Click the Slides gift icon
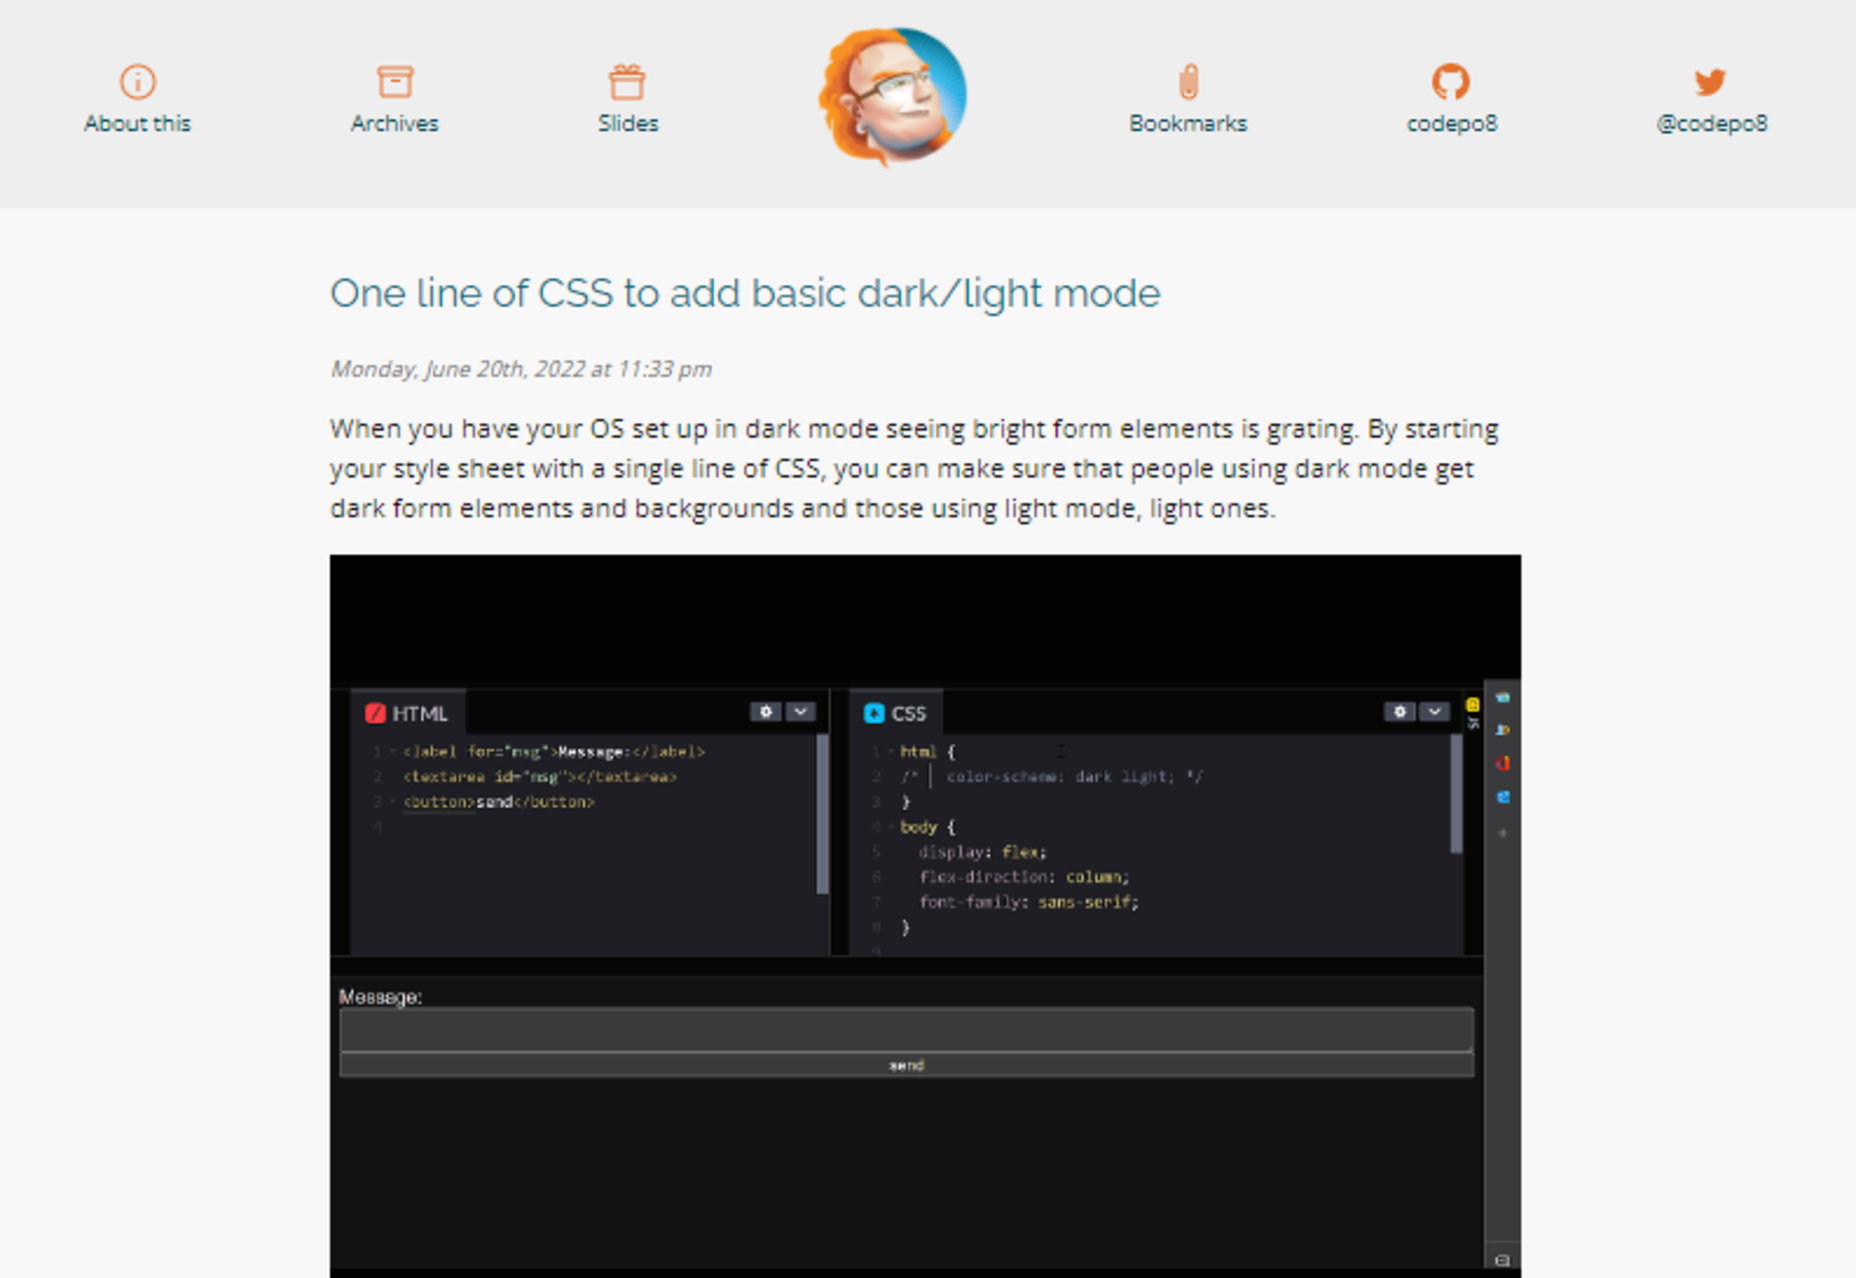Image resolution: width=1856 pixels, height=1278 pixels. click(x=627, y=82)
